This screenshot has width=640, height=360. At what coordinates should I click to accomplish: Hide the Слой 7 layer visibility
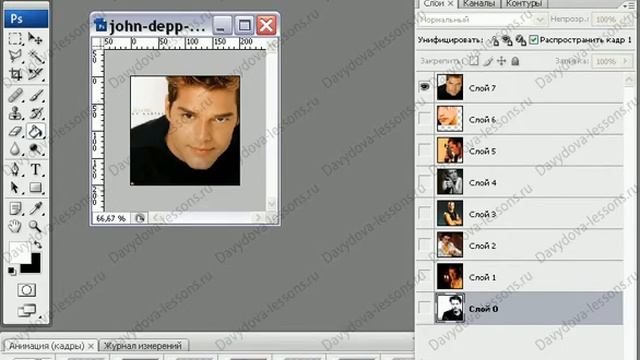point(424,87)
